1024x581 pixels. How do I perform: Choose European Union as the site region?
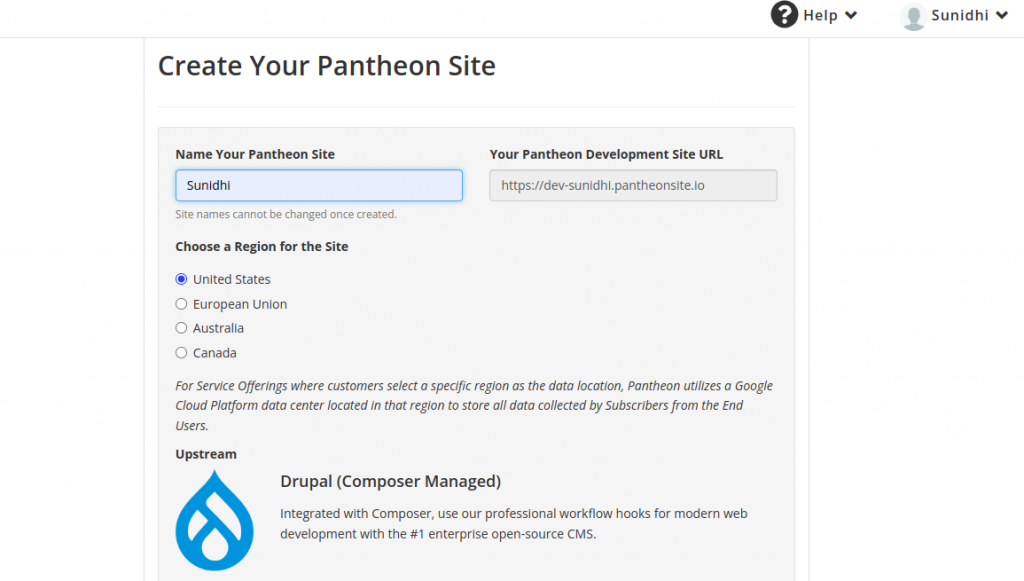pos(181,303)
